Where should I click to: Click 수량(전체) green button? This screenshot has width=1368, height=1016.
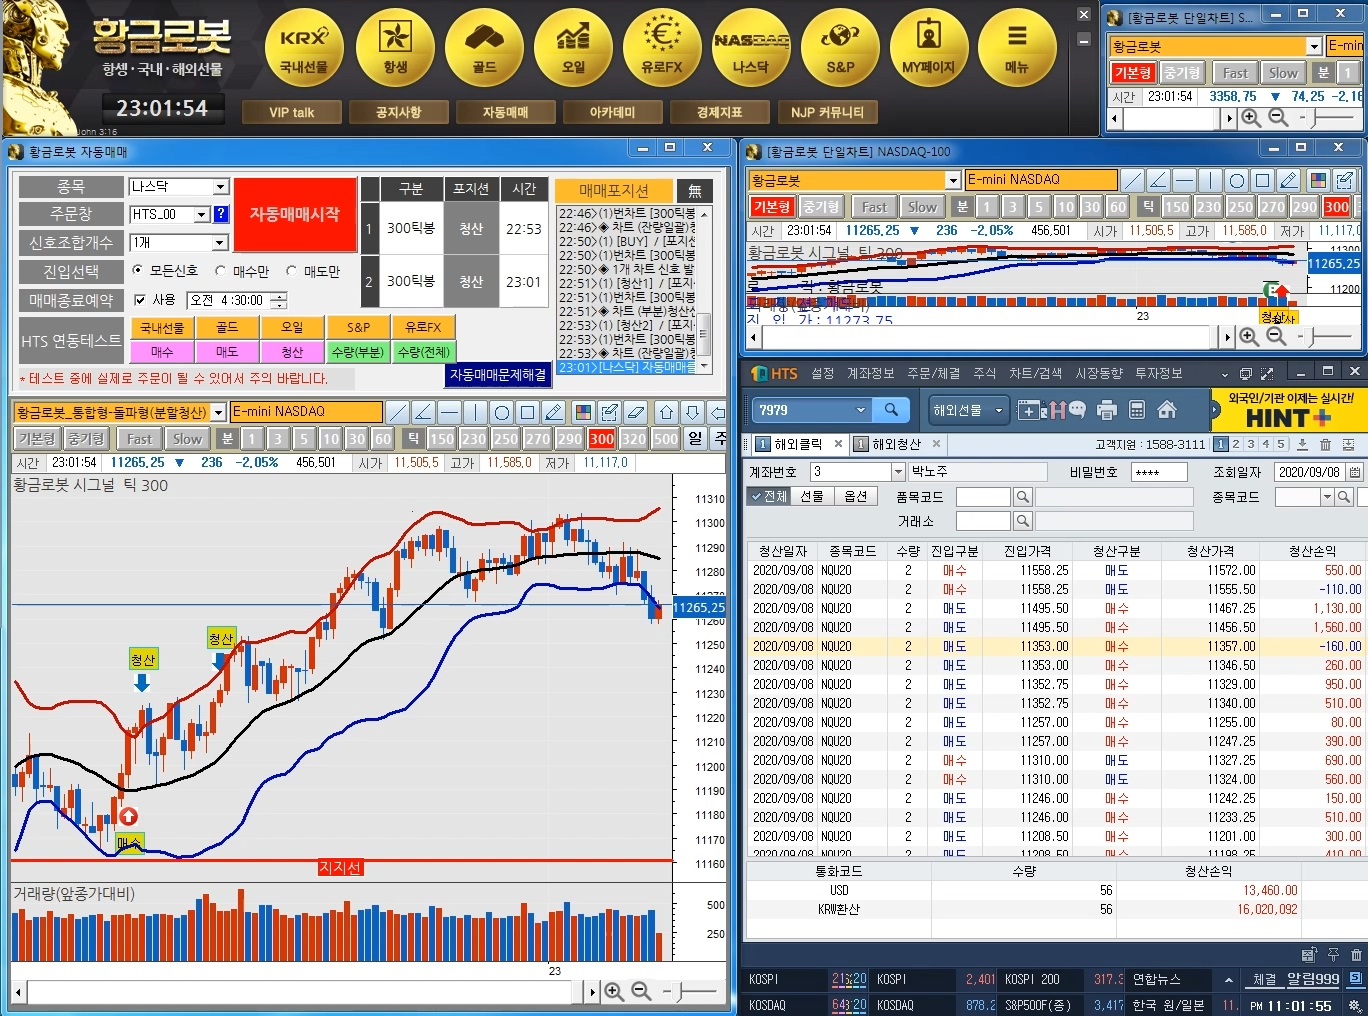(x=423, y=352)
